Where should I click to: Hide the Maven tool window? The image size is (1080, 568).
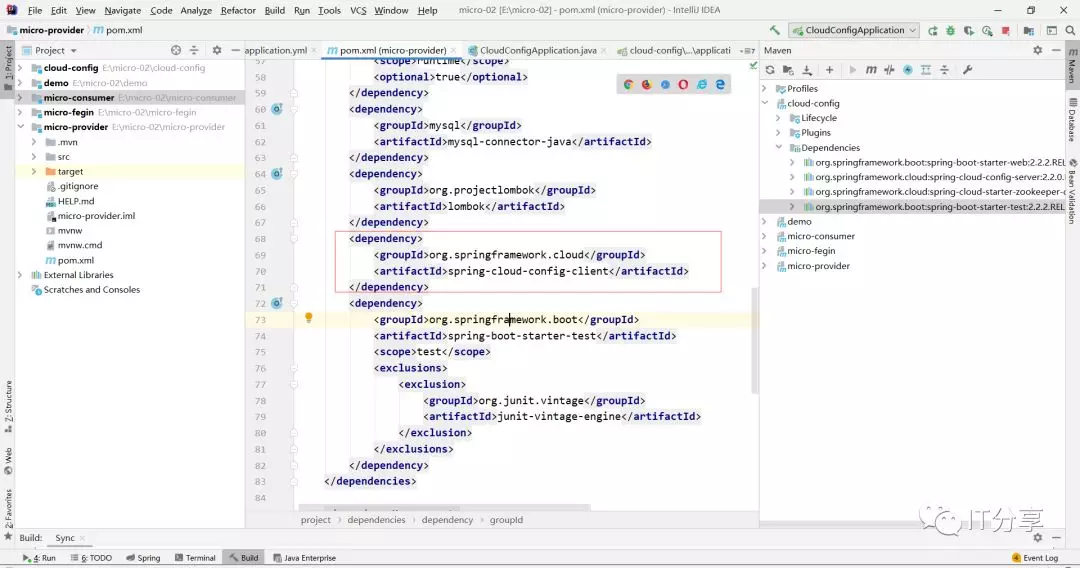click(1057, 50)
